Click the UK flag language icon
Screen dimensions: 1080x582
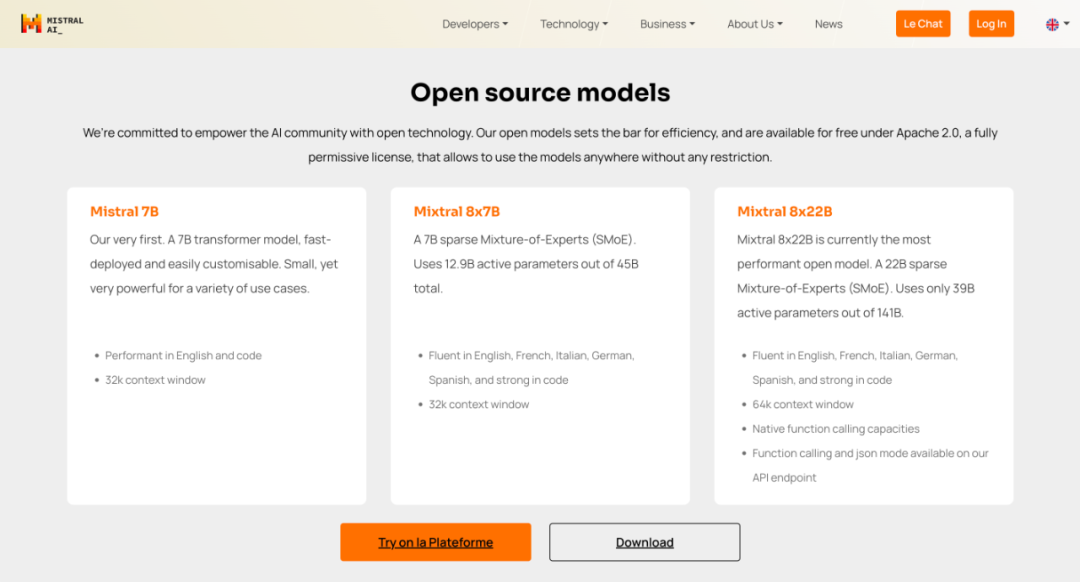pos(1052,24)
